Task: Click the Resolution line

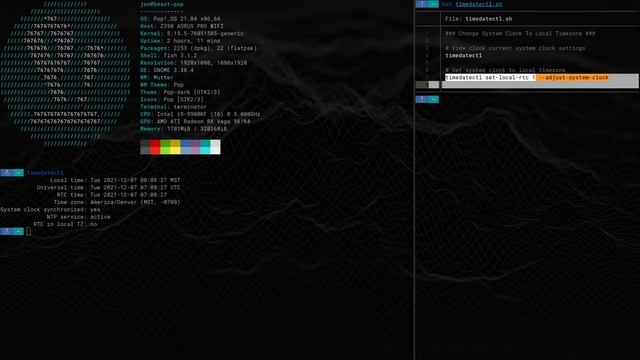Action: click(193, 63)
